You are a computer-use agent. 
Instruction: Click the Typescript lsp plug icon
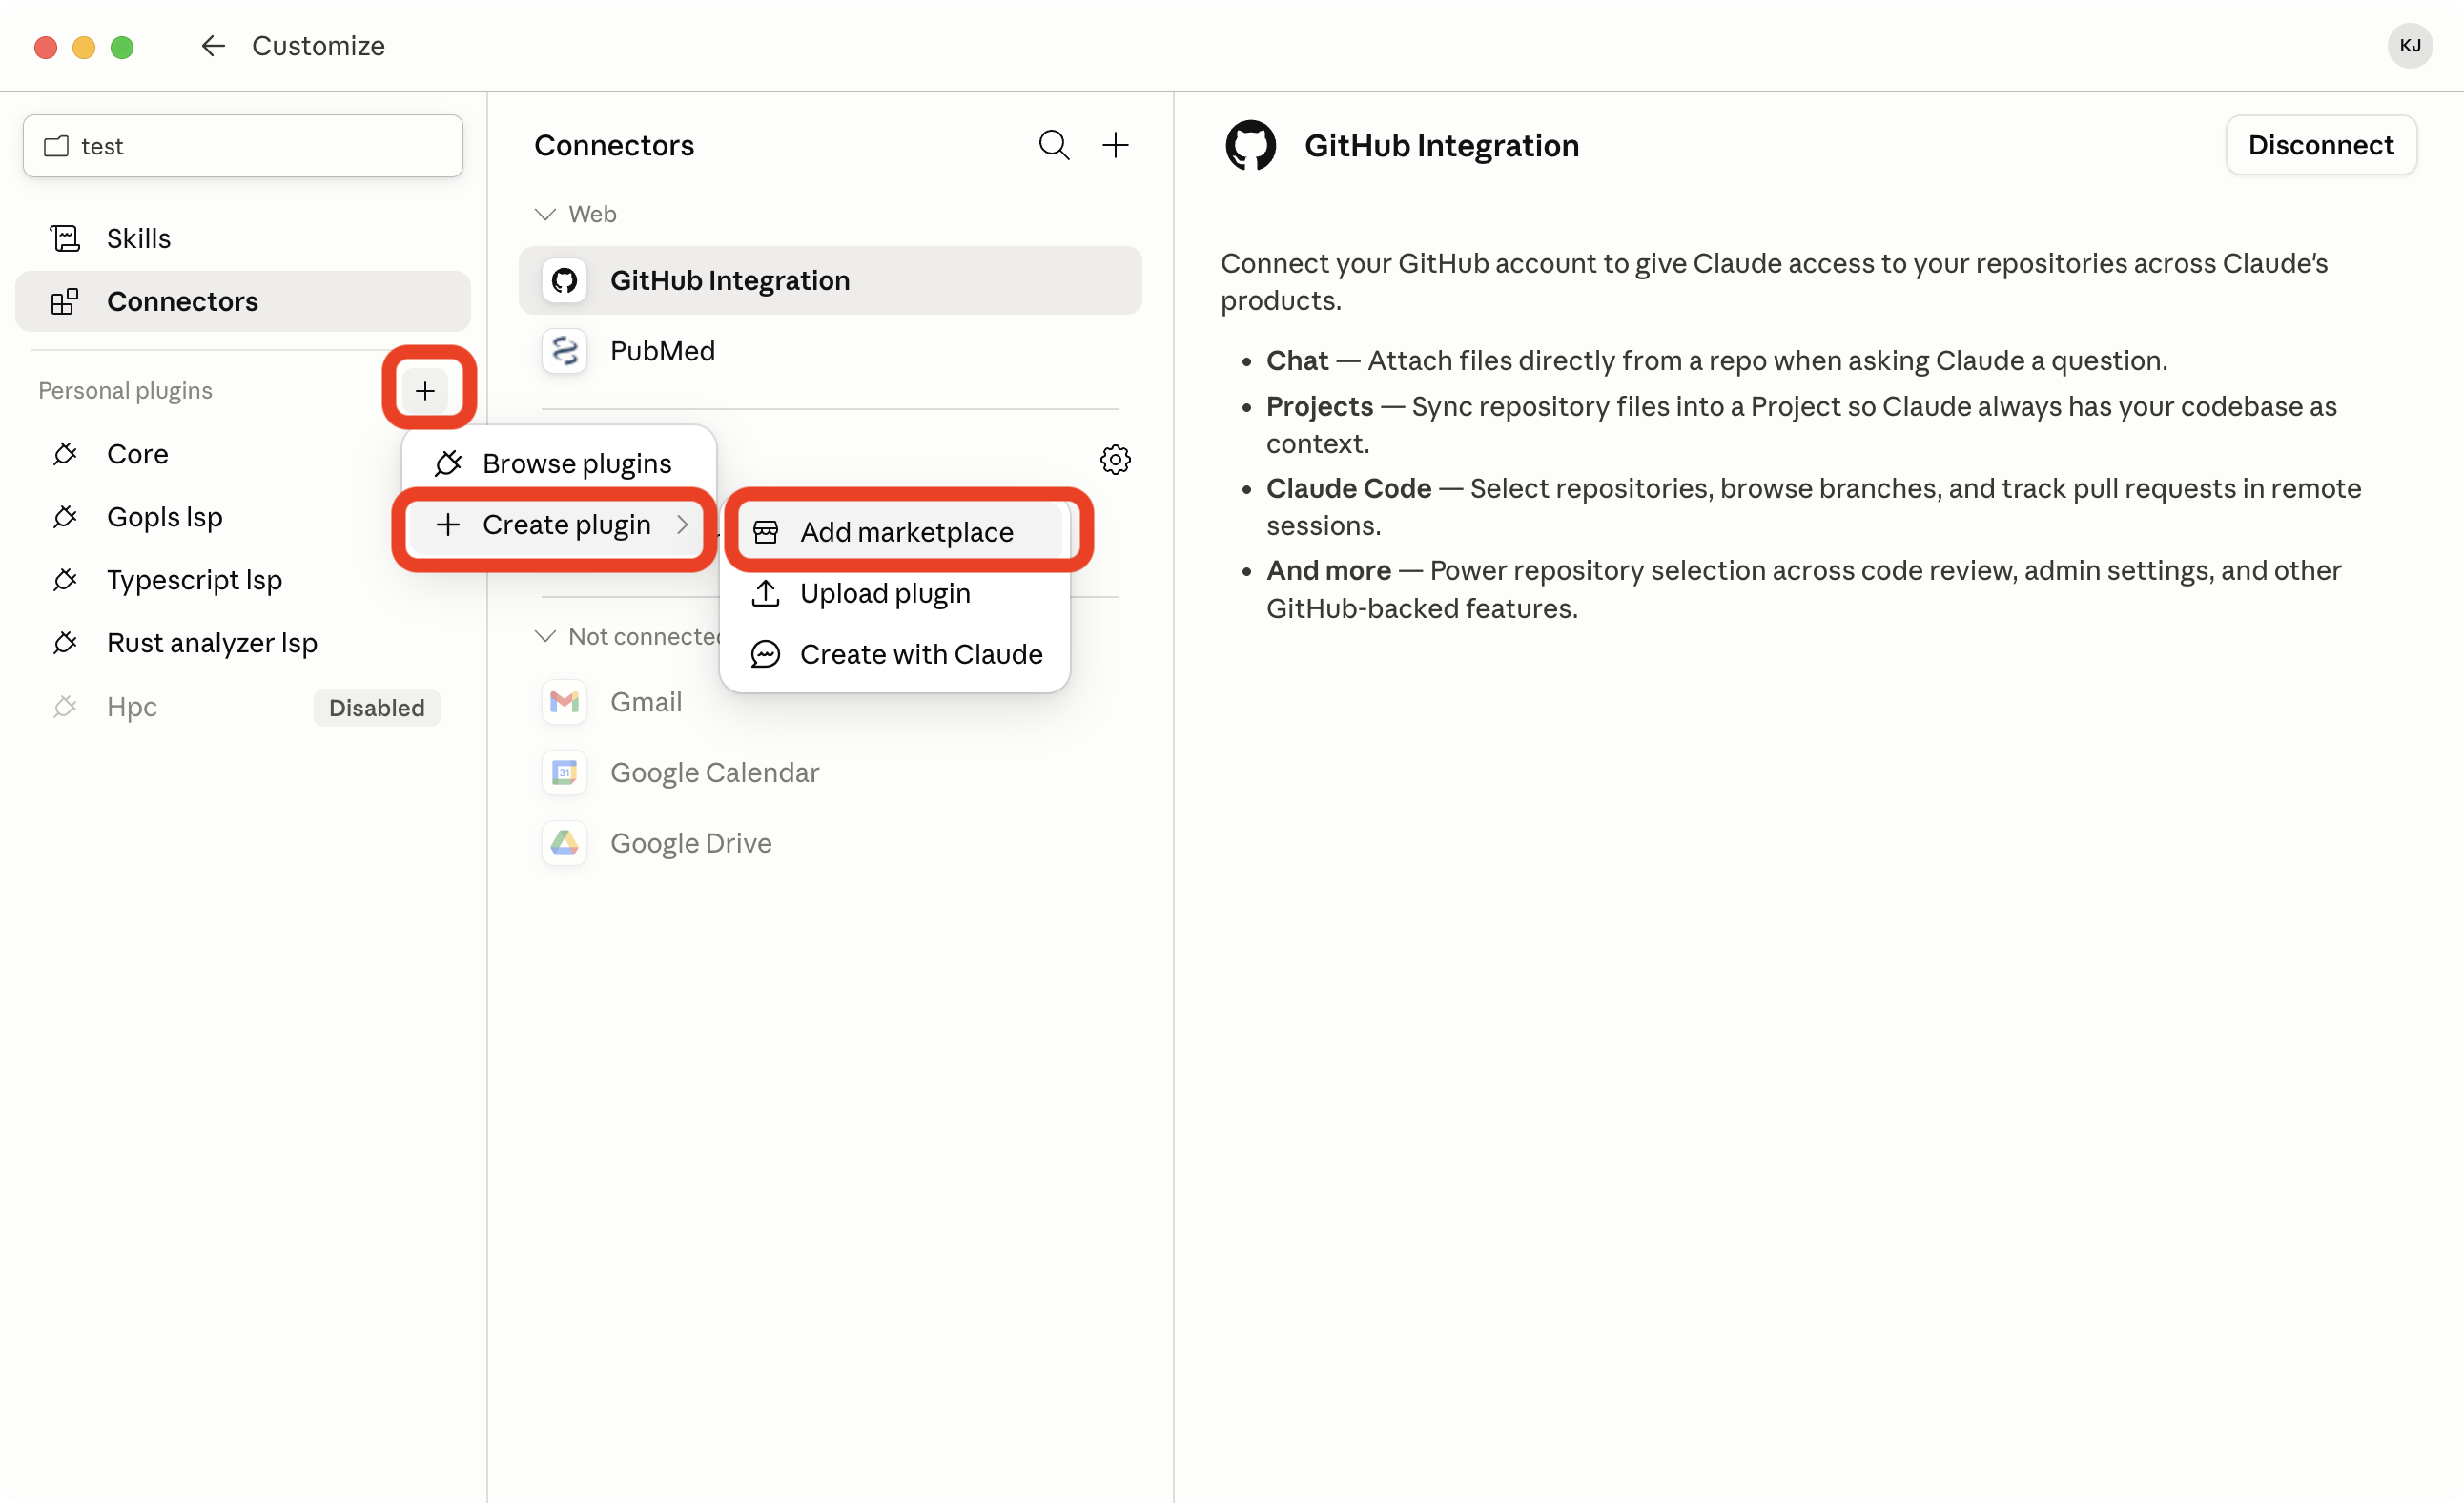coord(65,580)
